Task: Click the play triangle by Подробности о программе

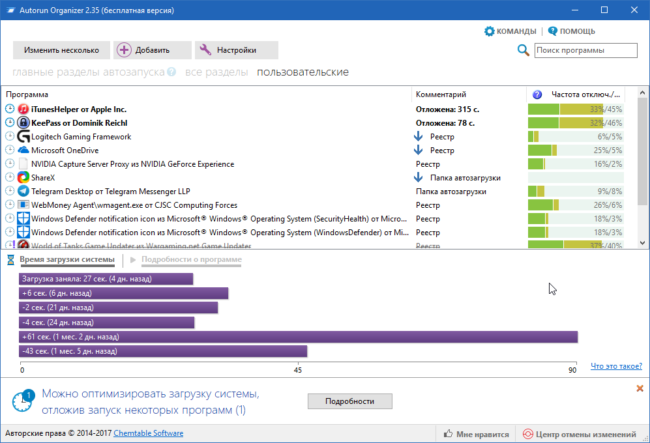Action: point(133,260)
